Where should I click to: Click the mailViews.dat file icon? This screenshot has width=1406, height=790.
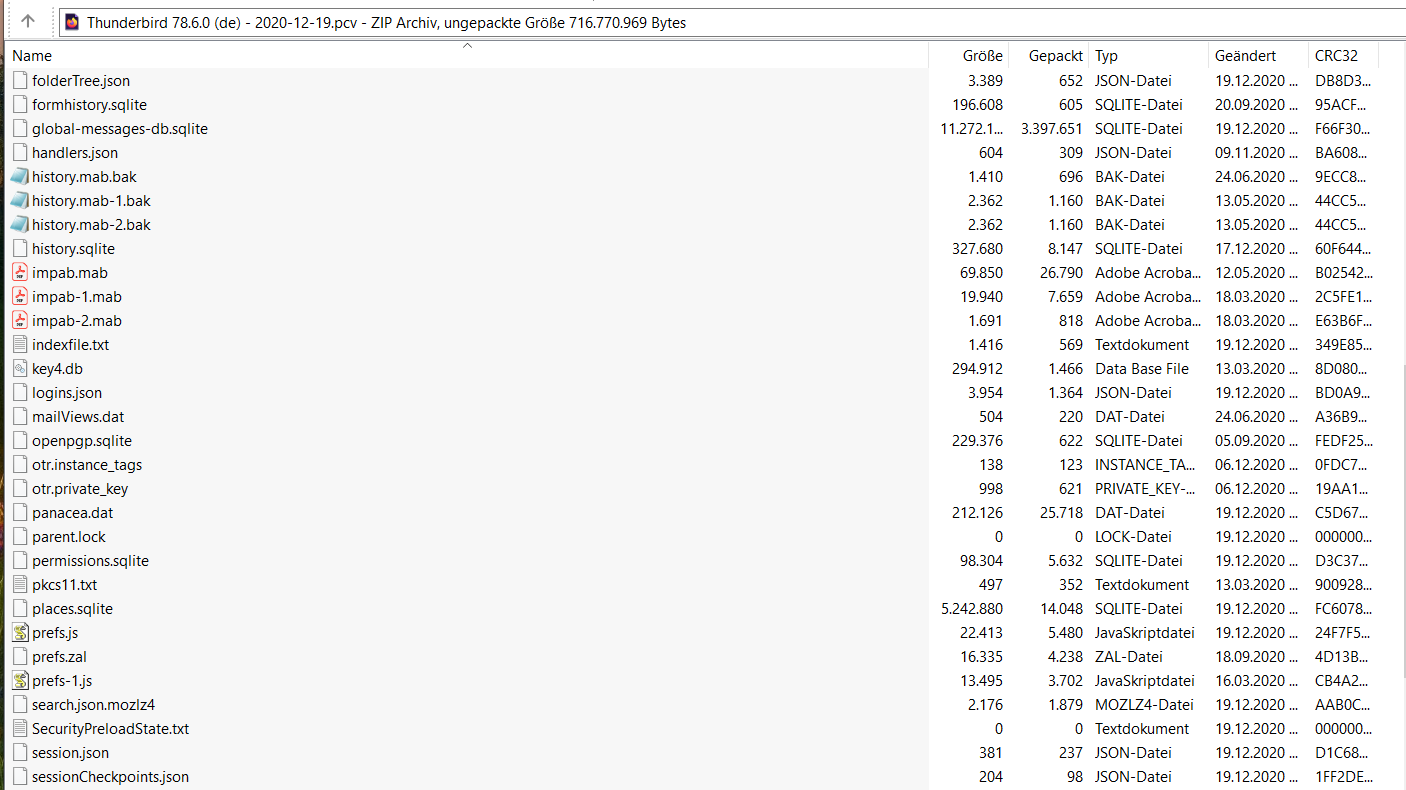click(x=20, y=417)
